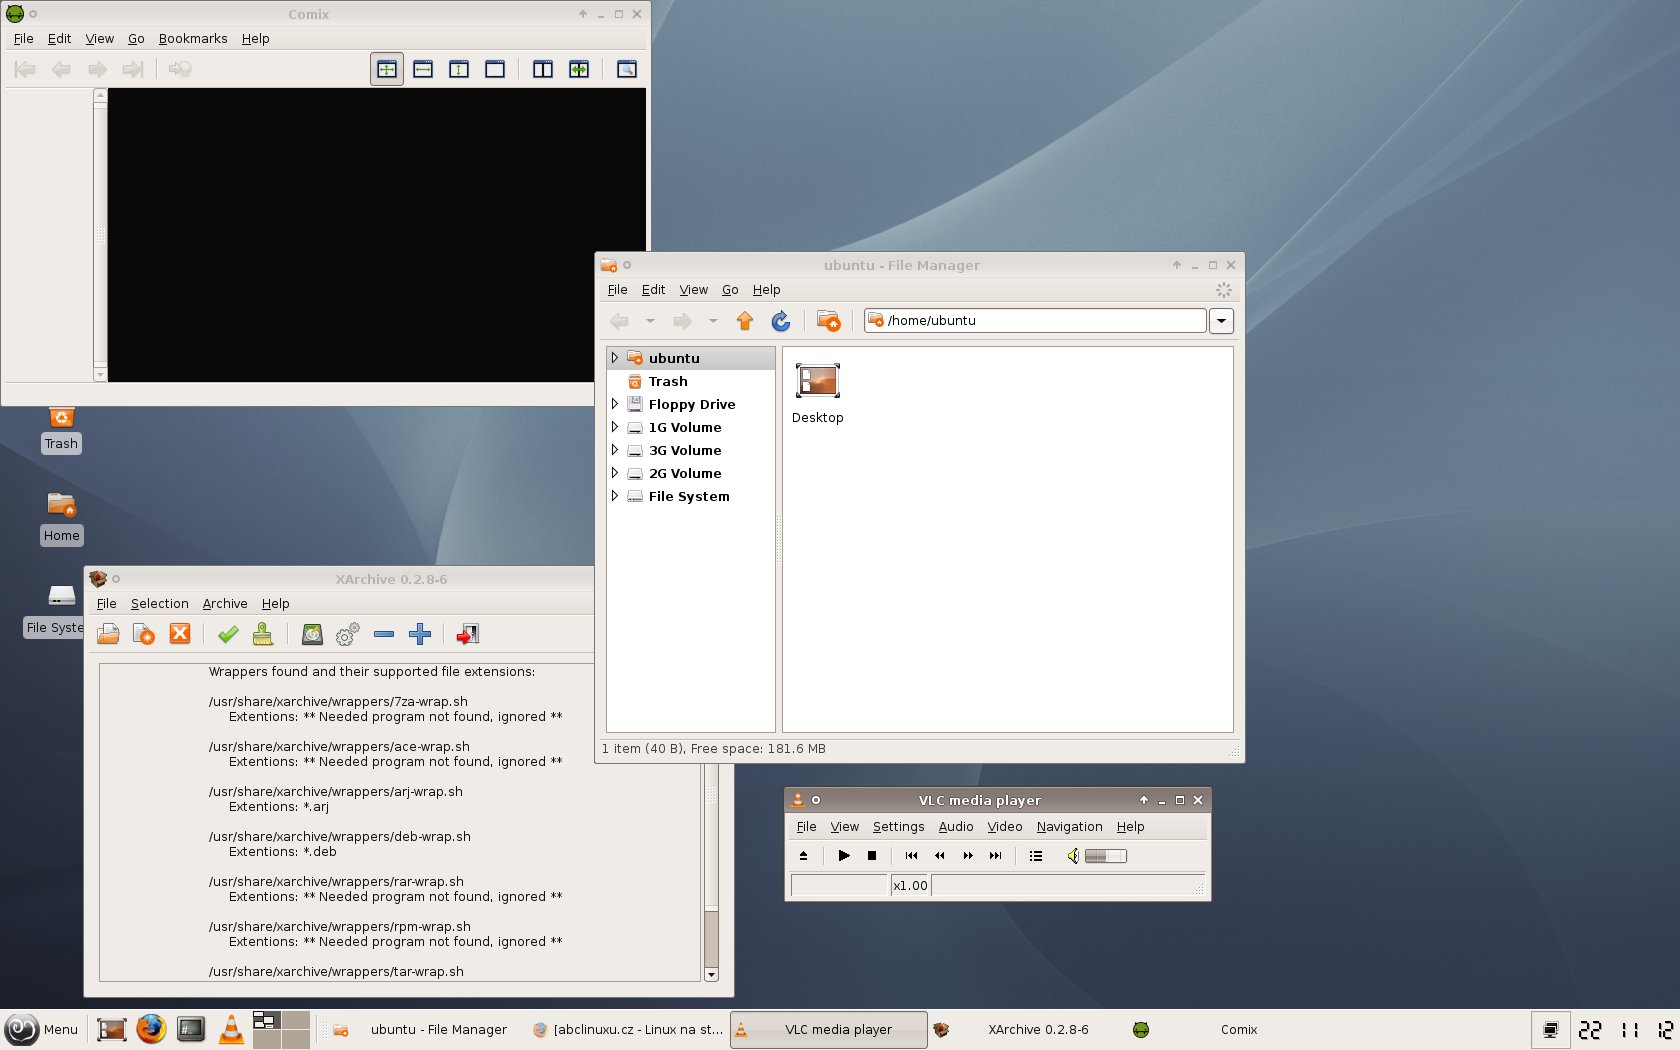Click XArchive gears settings icon

pos(348,634)
